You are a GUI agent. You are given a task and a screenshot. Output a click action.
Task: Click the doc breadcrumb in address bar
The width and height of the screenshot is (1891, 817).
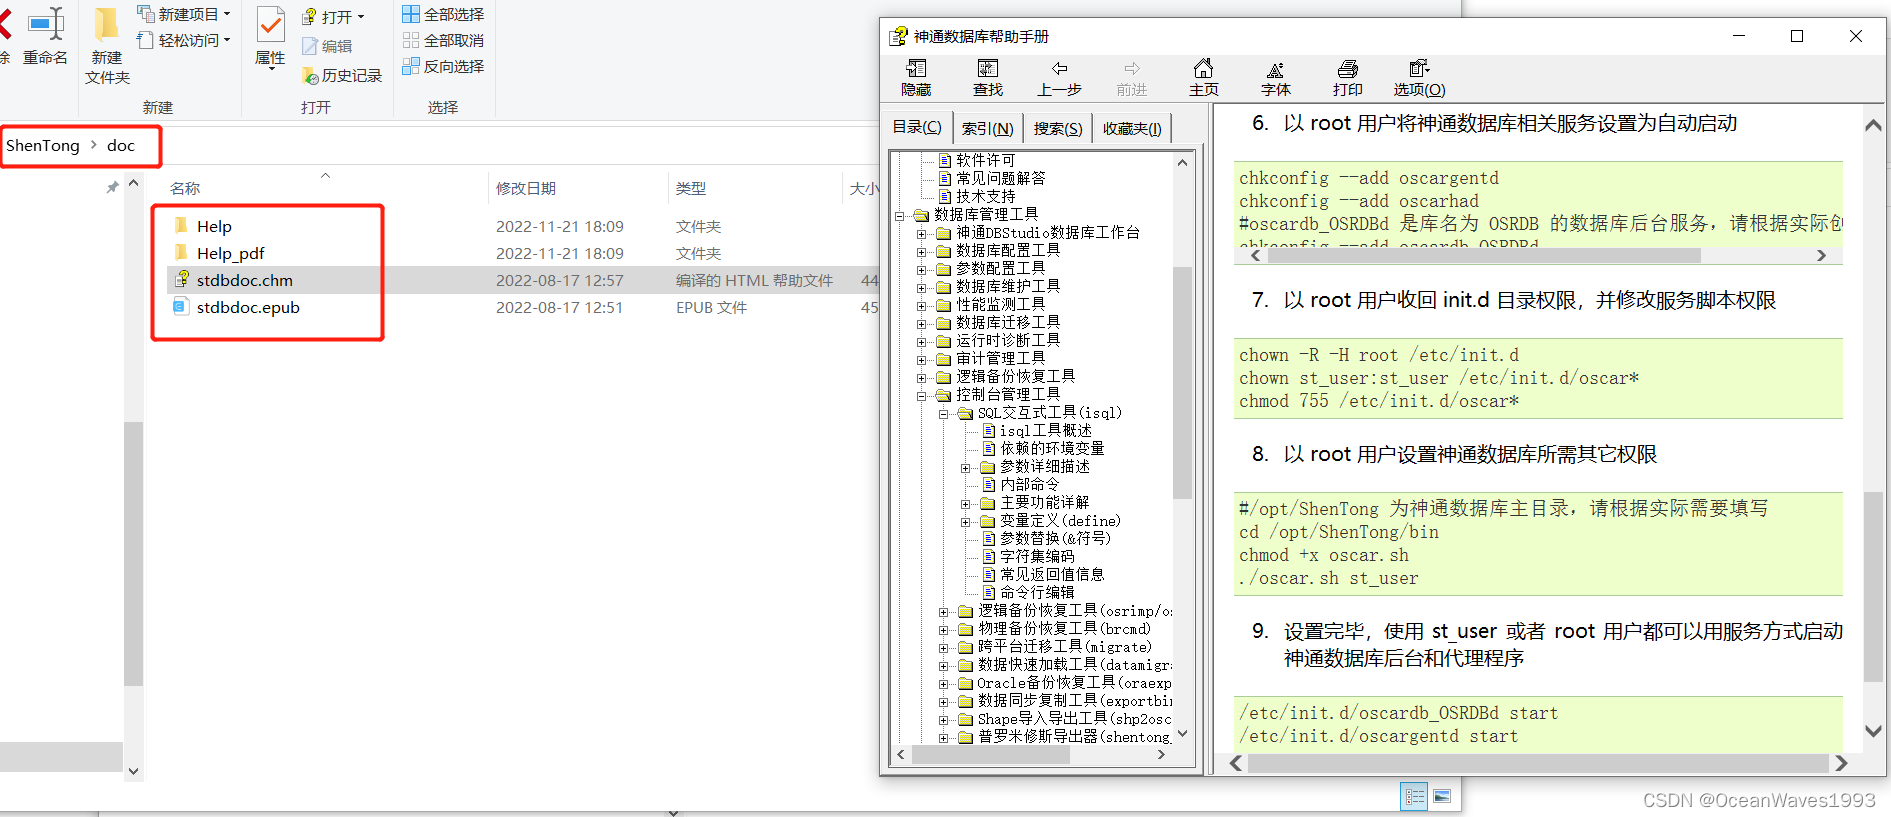(121, 145)
